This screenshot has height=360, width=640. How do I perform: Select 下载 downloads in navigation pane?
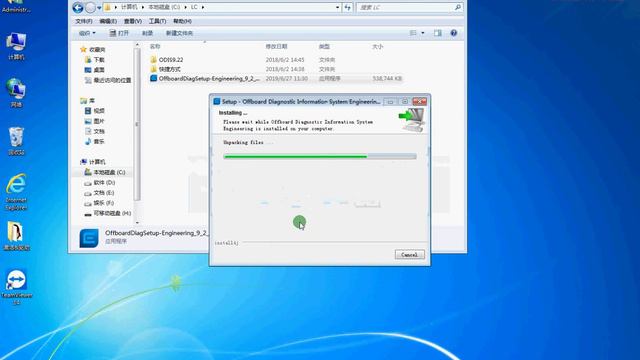pyautogui.click(x=95, y=60)
